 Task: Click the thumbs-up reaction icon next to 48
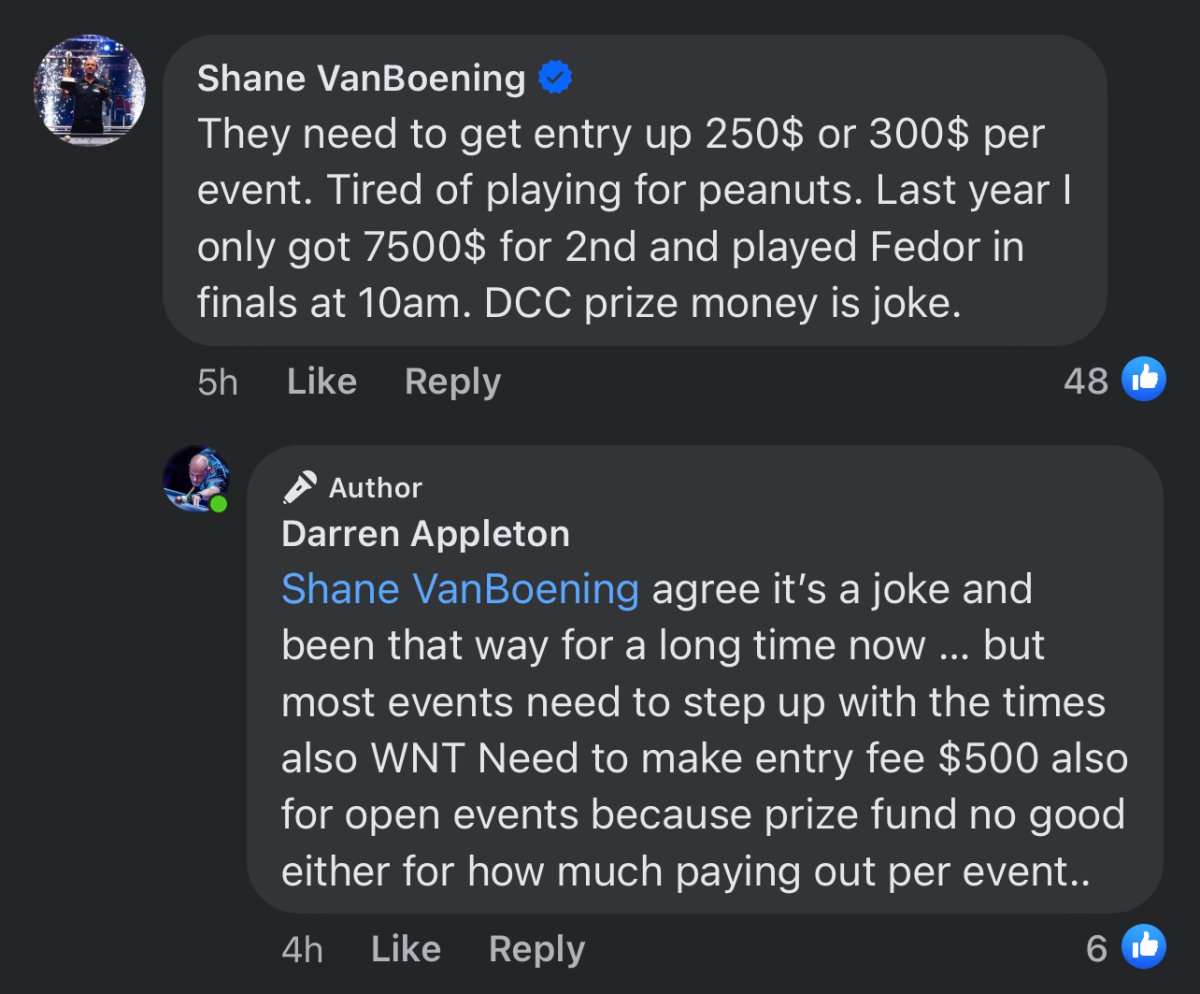1144,380
